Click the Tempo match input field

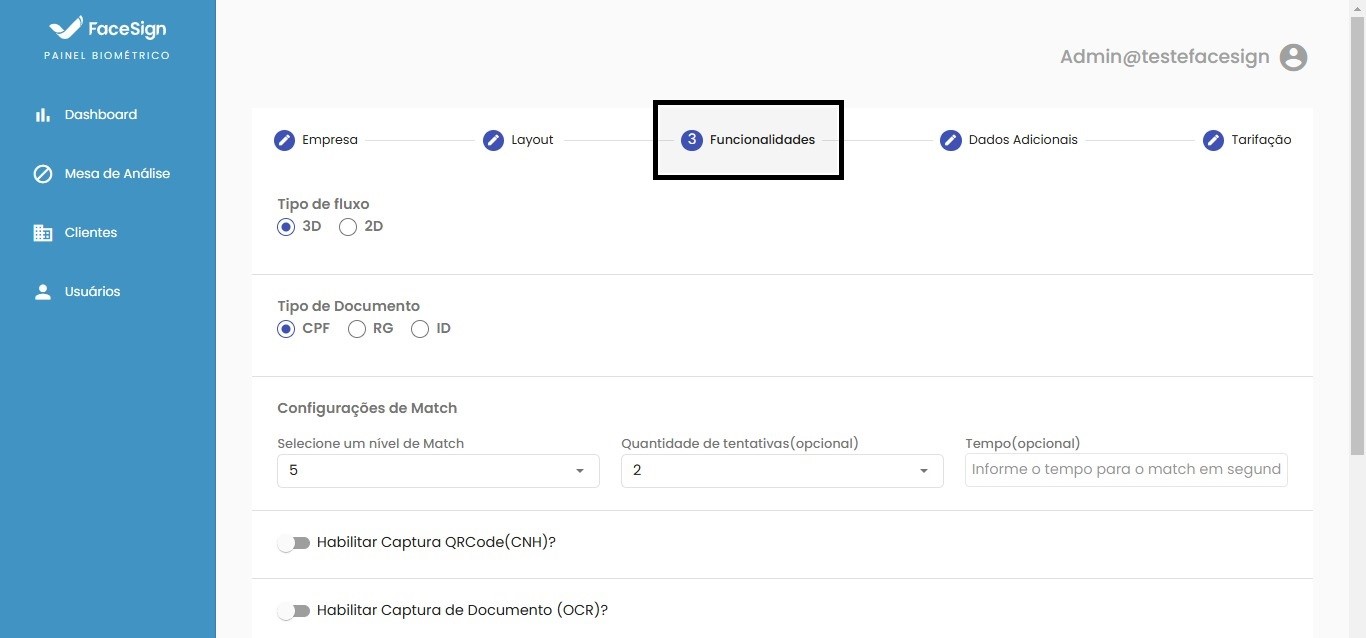[x=1126, y=470]
